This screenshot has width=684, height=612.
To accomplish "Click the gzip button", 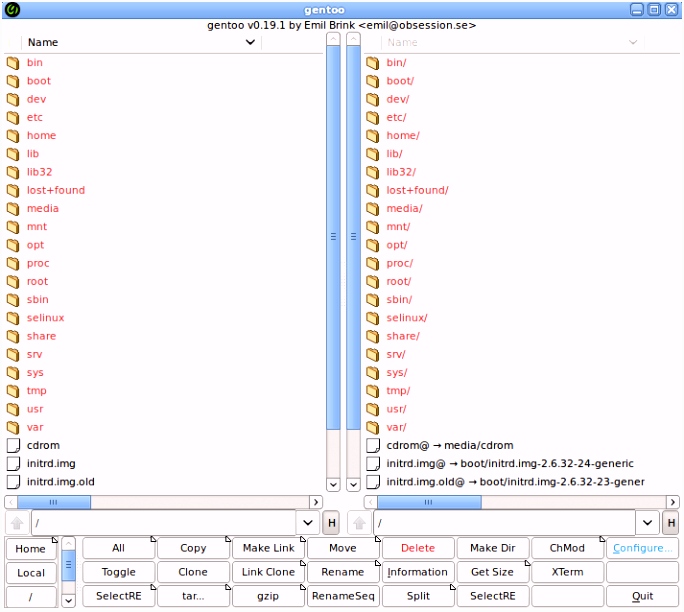I will click(x=268, y=596).
